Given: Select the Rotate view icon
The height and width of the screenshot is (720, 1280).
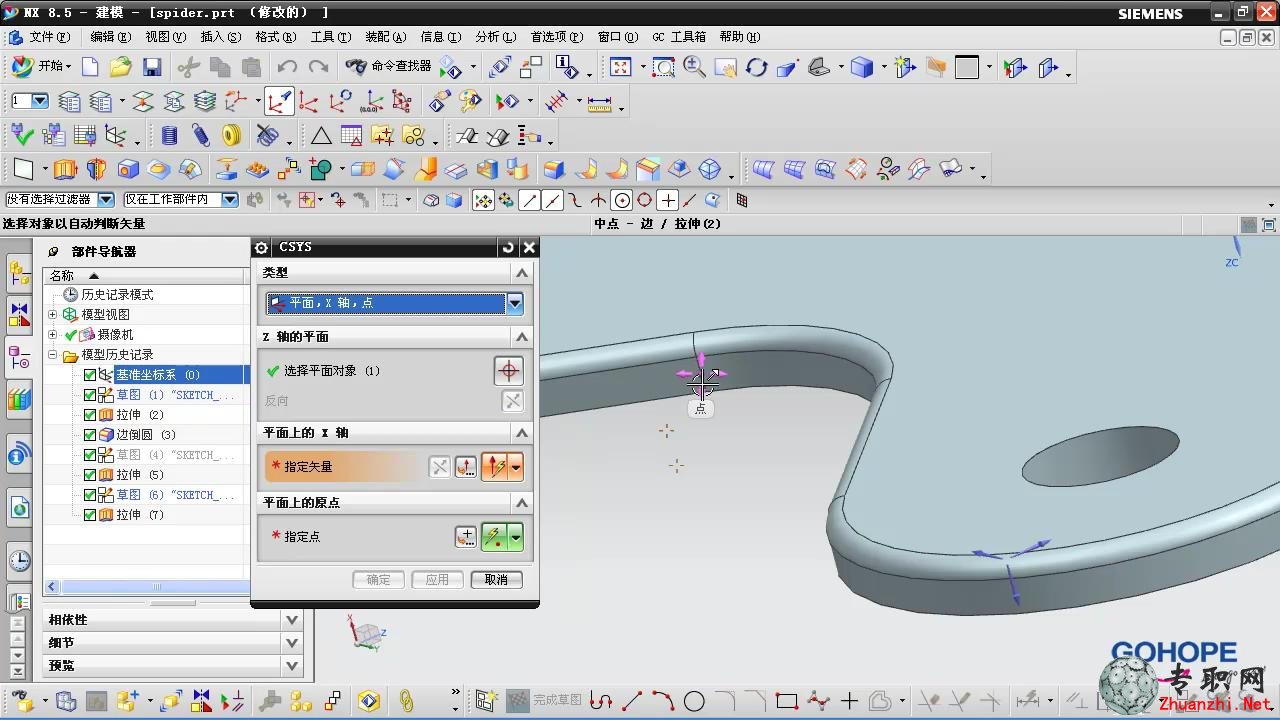Looking at the screenshot, I should [757, 67].
